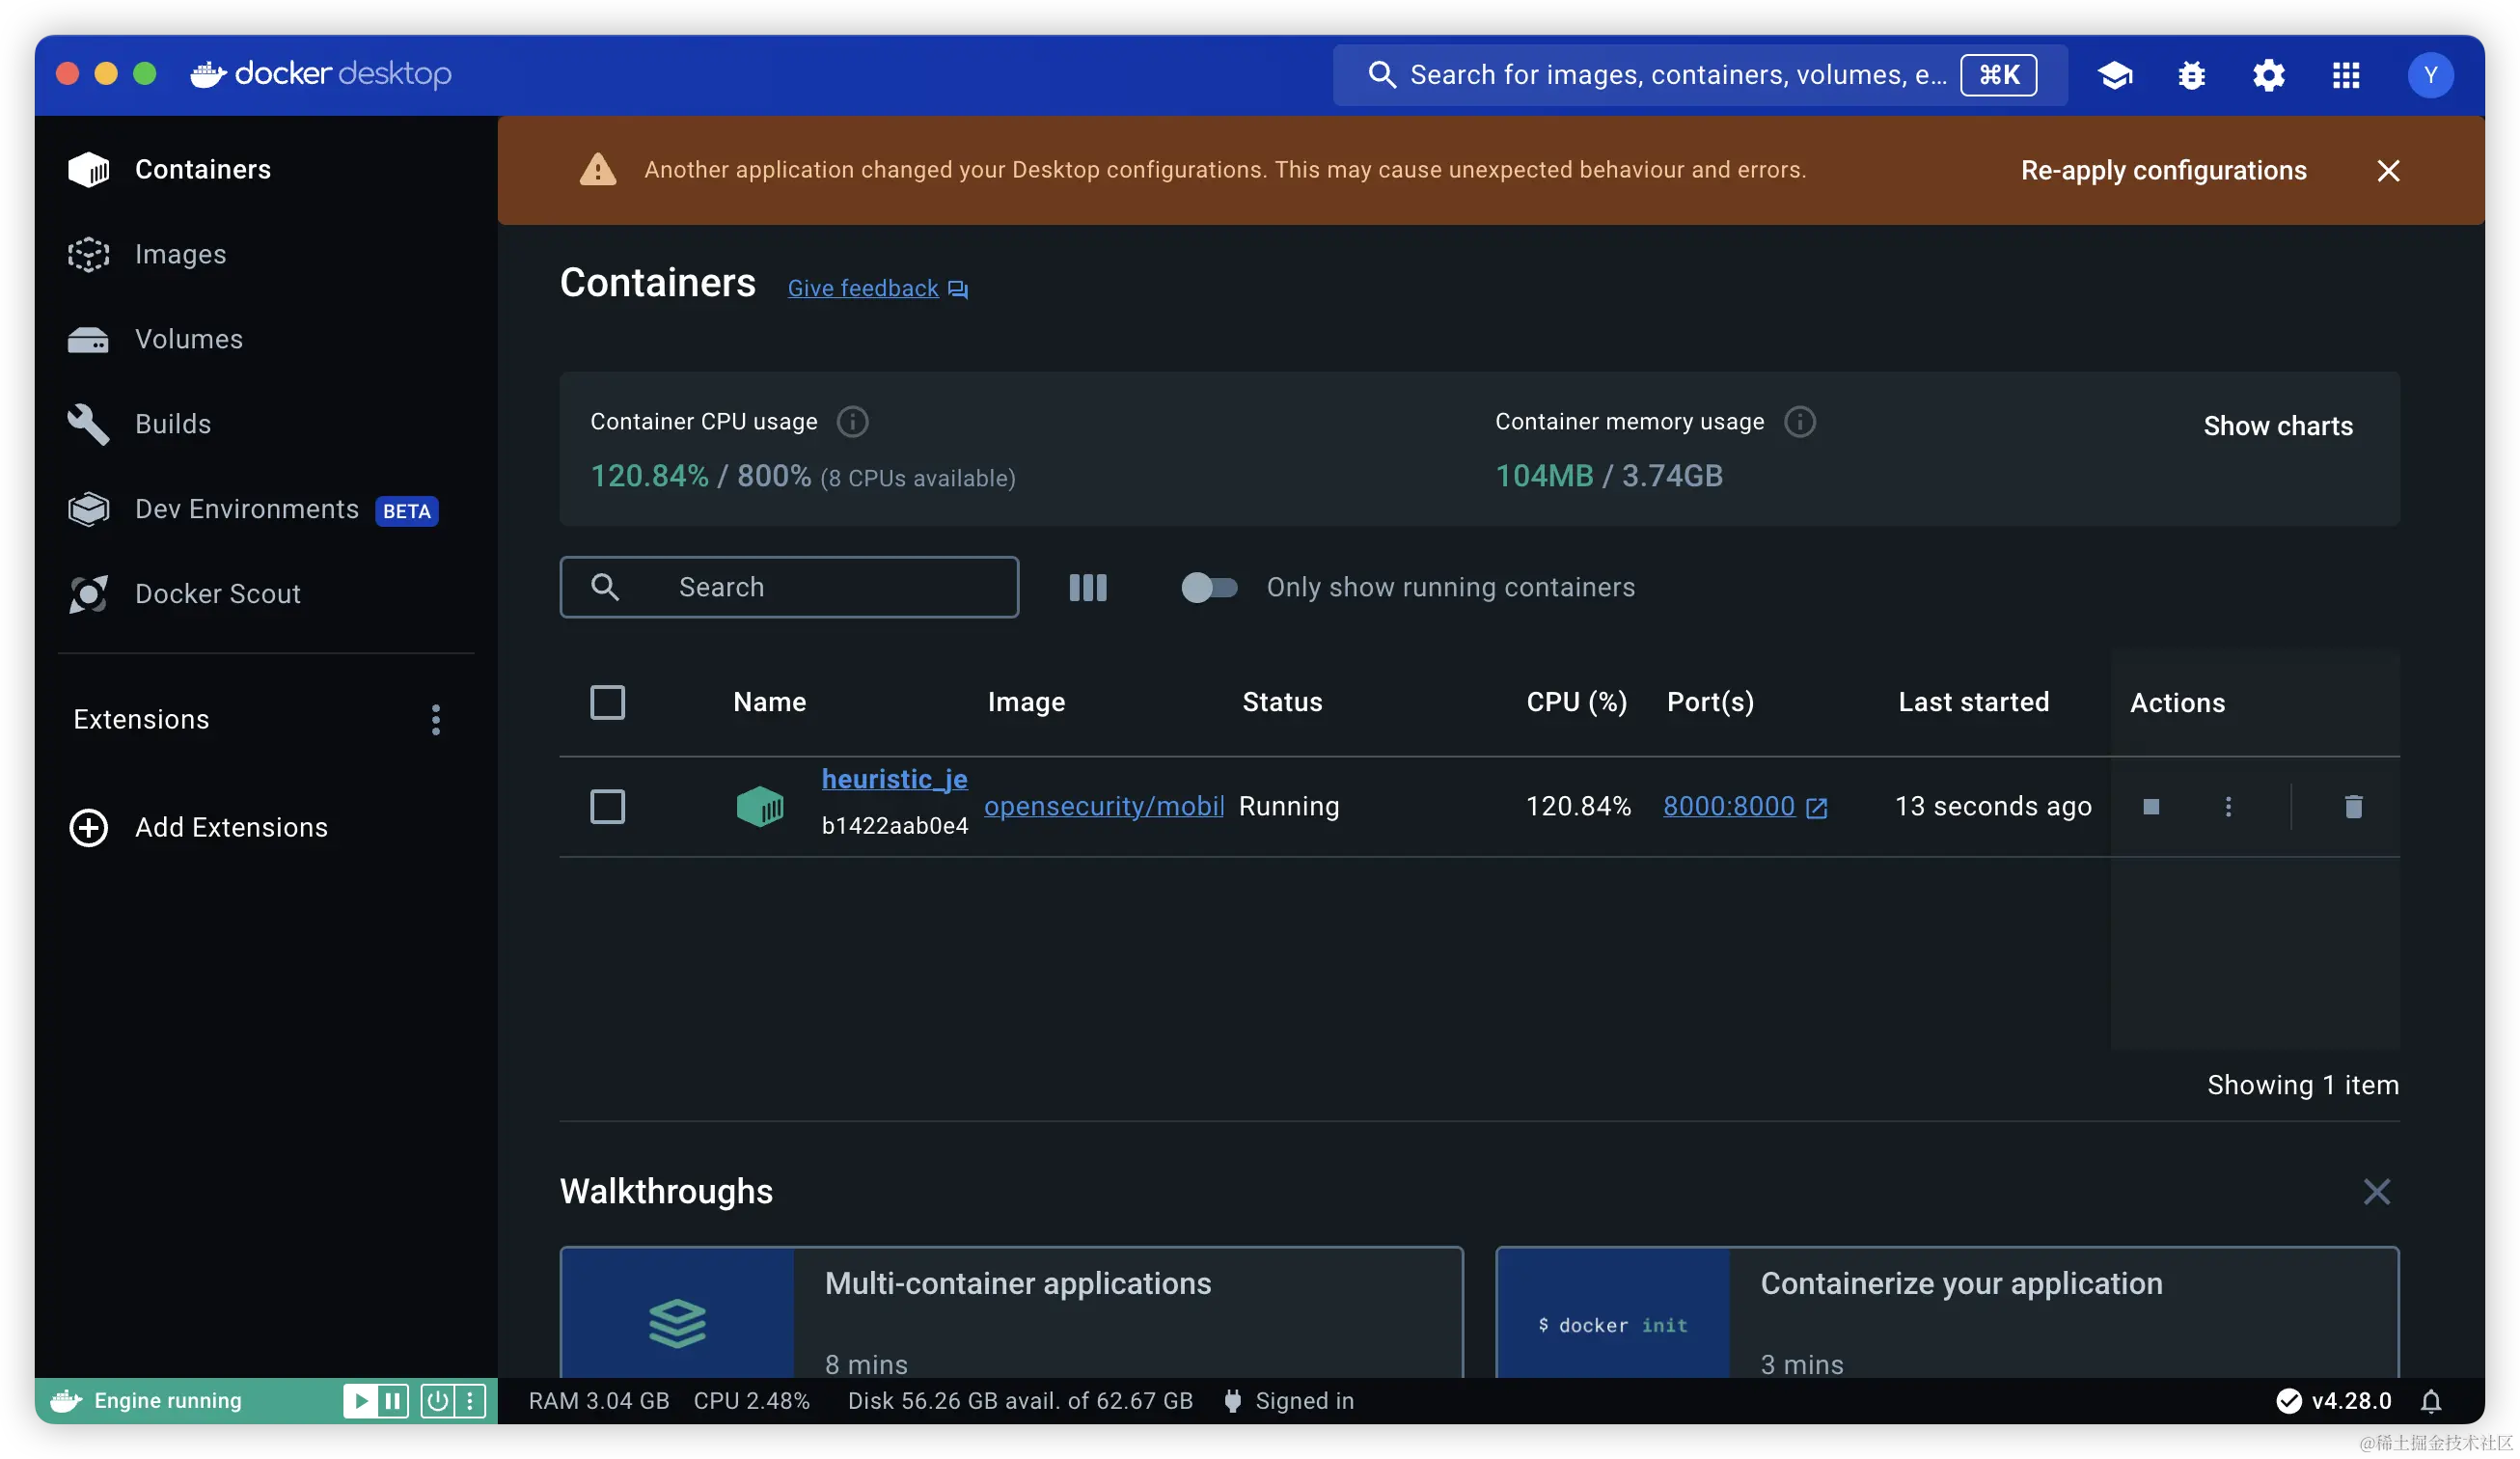Stop the heuristic_je container
The width and height of the screenshot is (2520, 1459).
2151,806
